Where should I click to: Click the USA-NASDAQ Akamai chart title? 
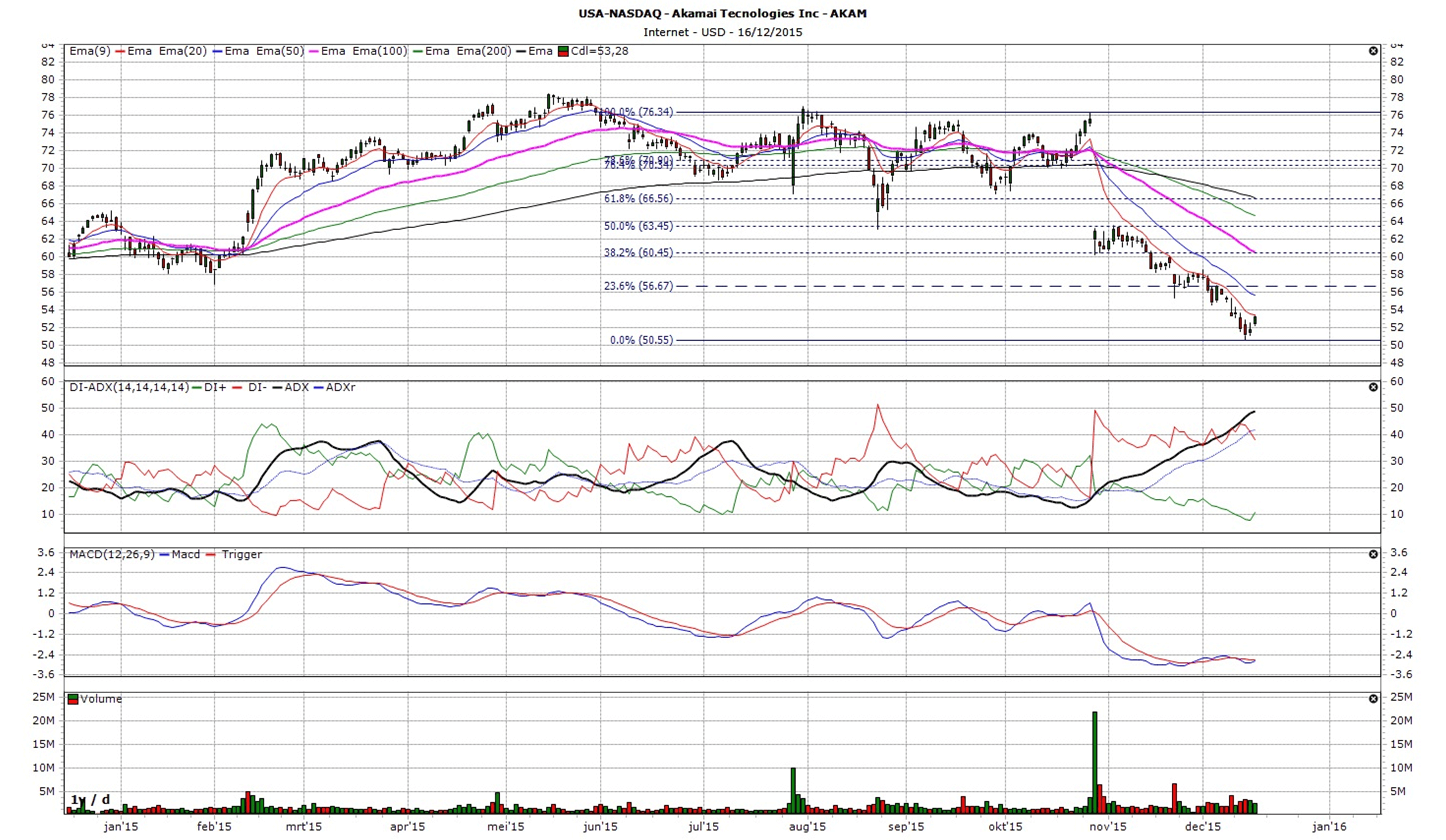(722, 14)
